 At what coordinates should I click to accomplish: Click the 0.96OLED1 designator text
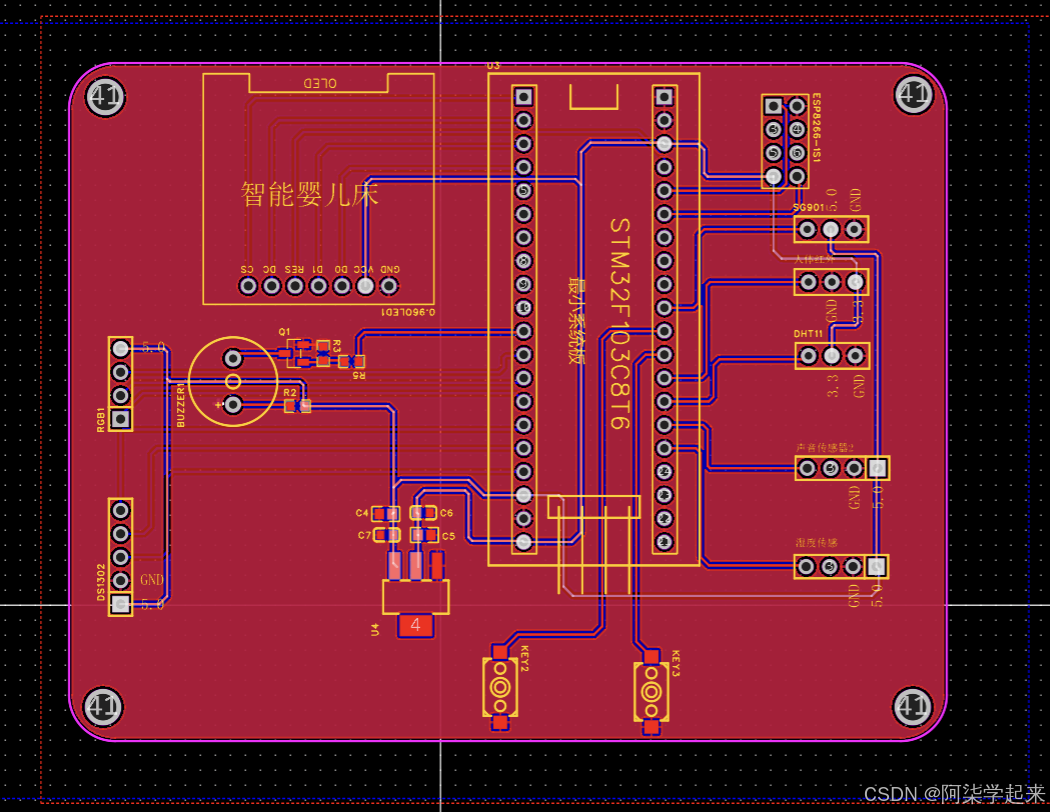[x=408, y=312]
